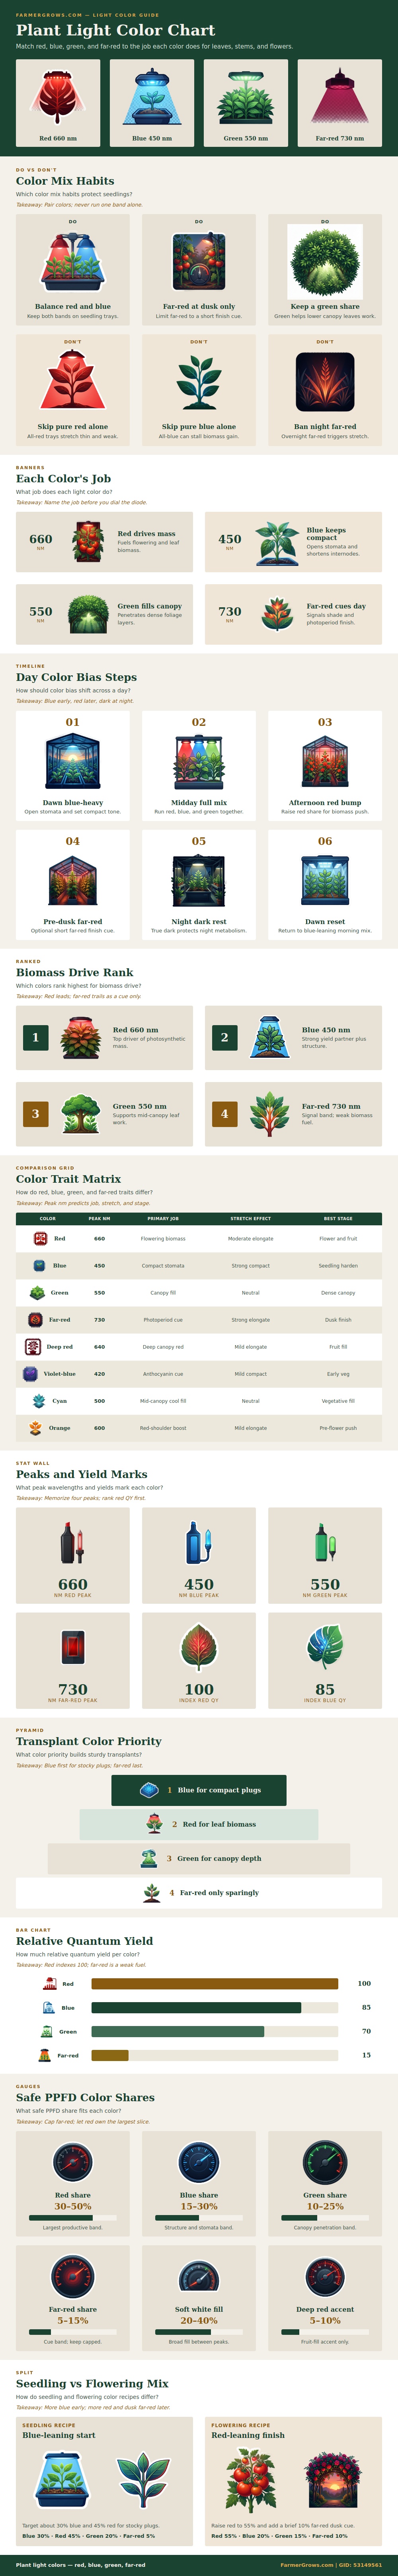Click the PRIMARY JOB column header
This screenshot has height=2576, width=398.
163,1218
